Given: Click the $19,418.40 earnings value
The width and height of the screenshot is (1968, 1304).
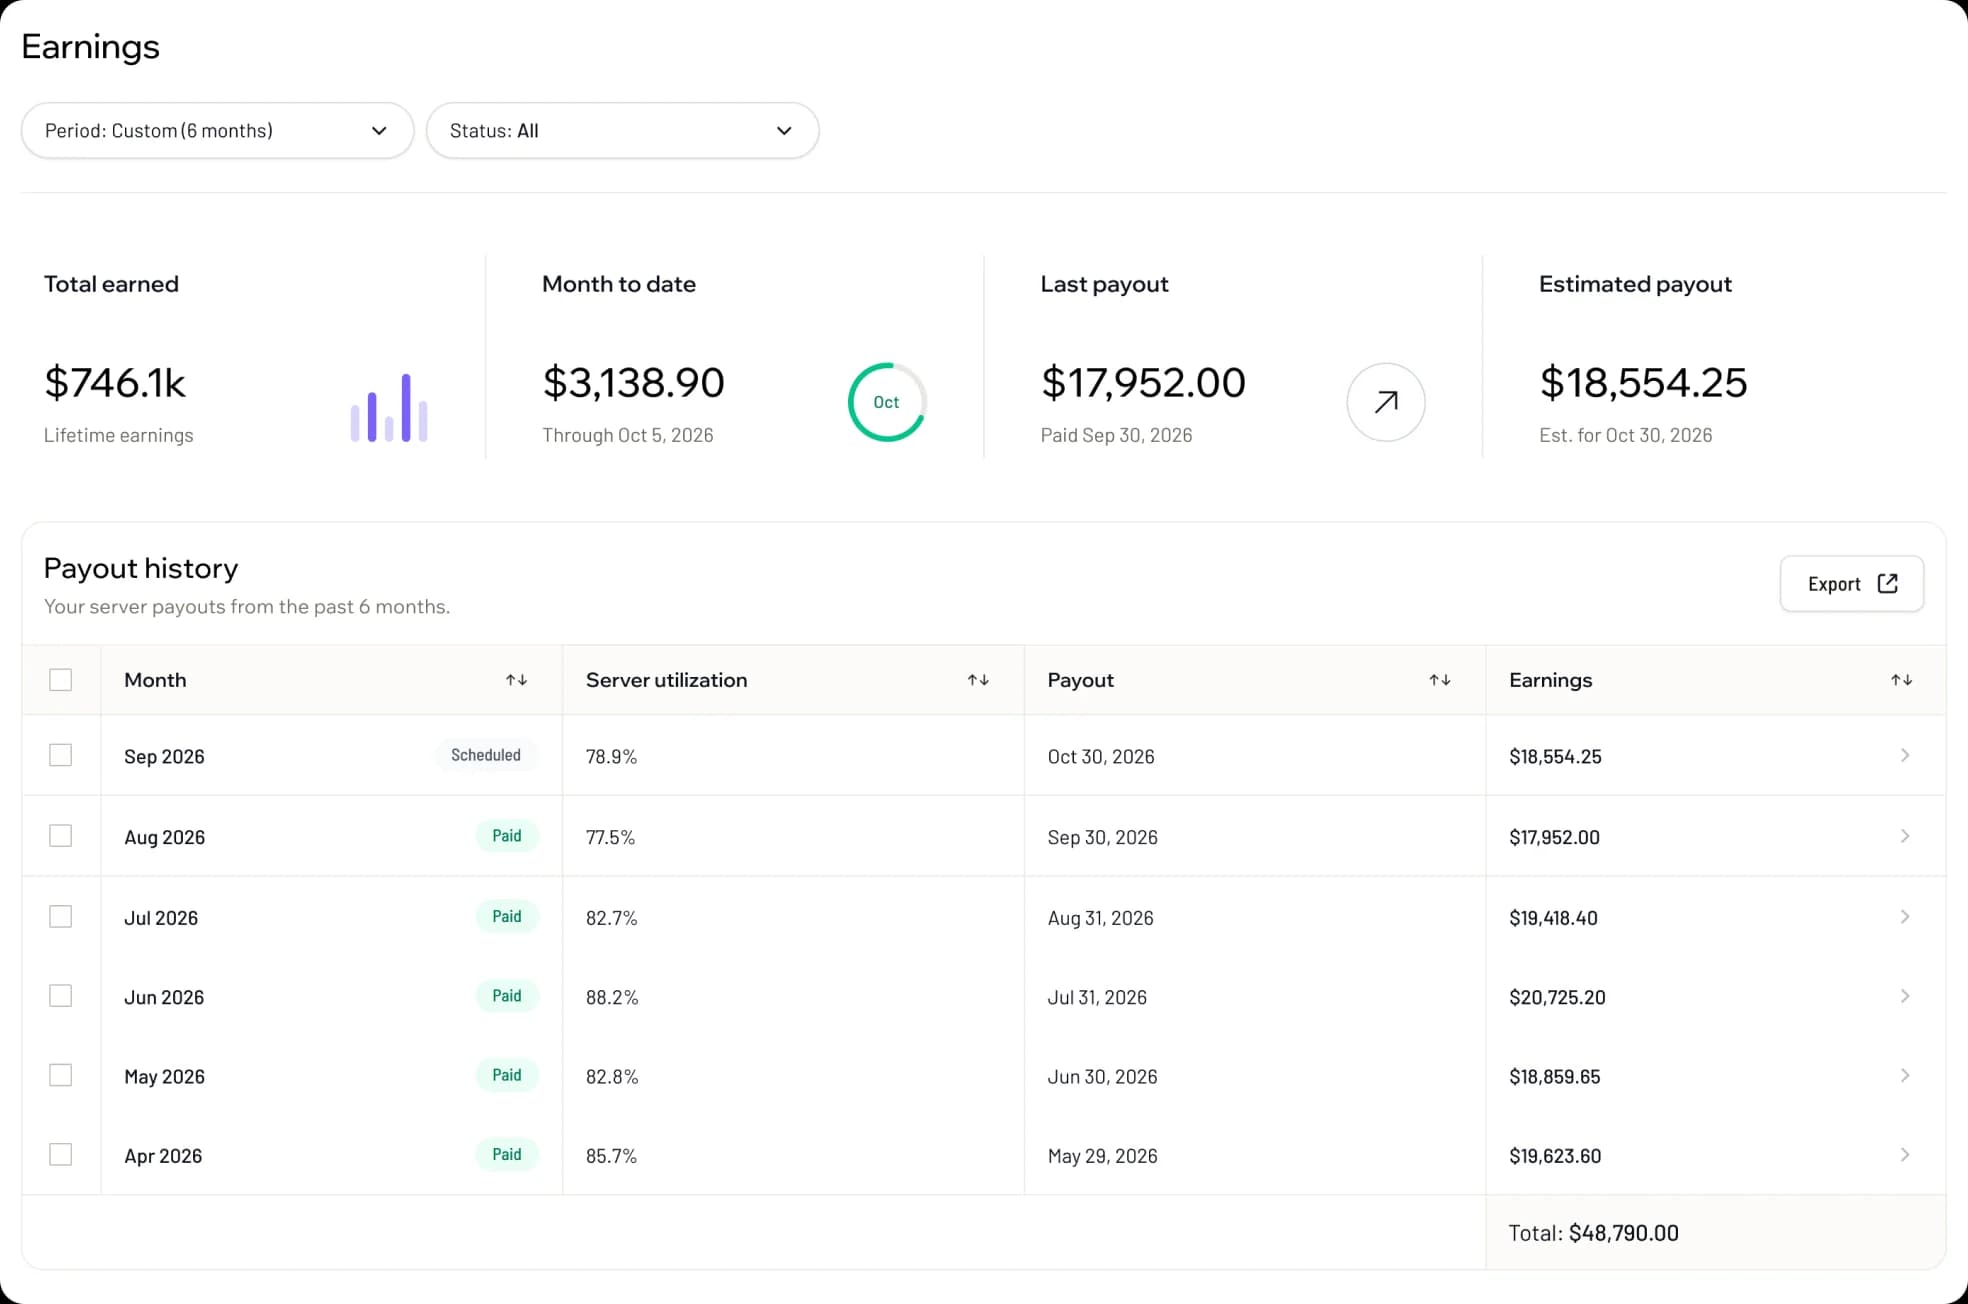Looking at the screenshot, I should click(1553, 918).
